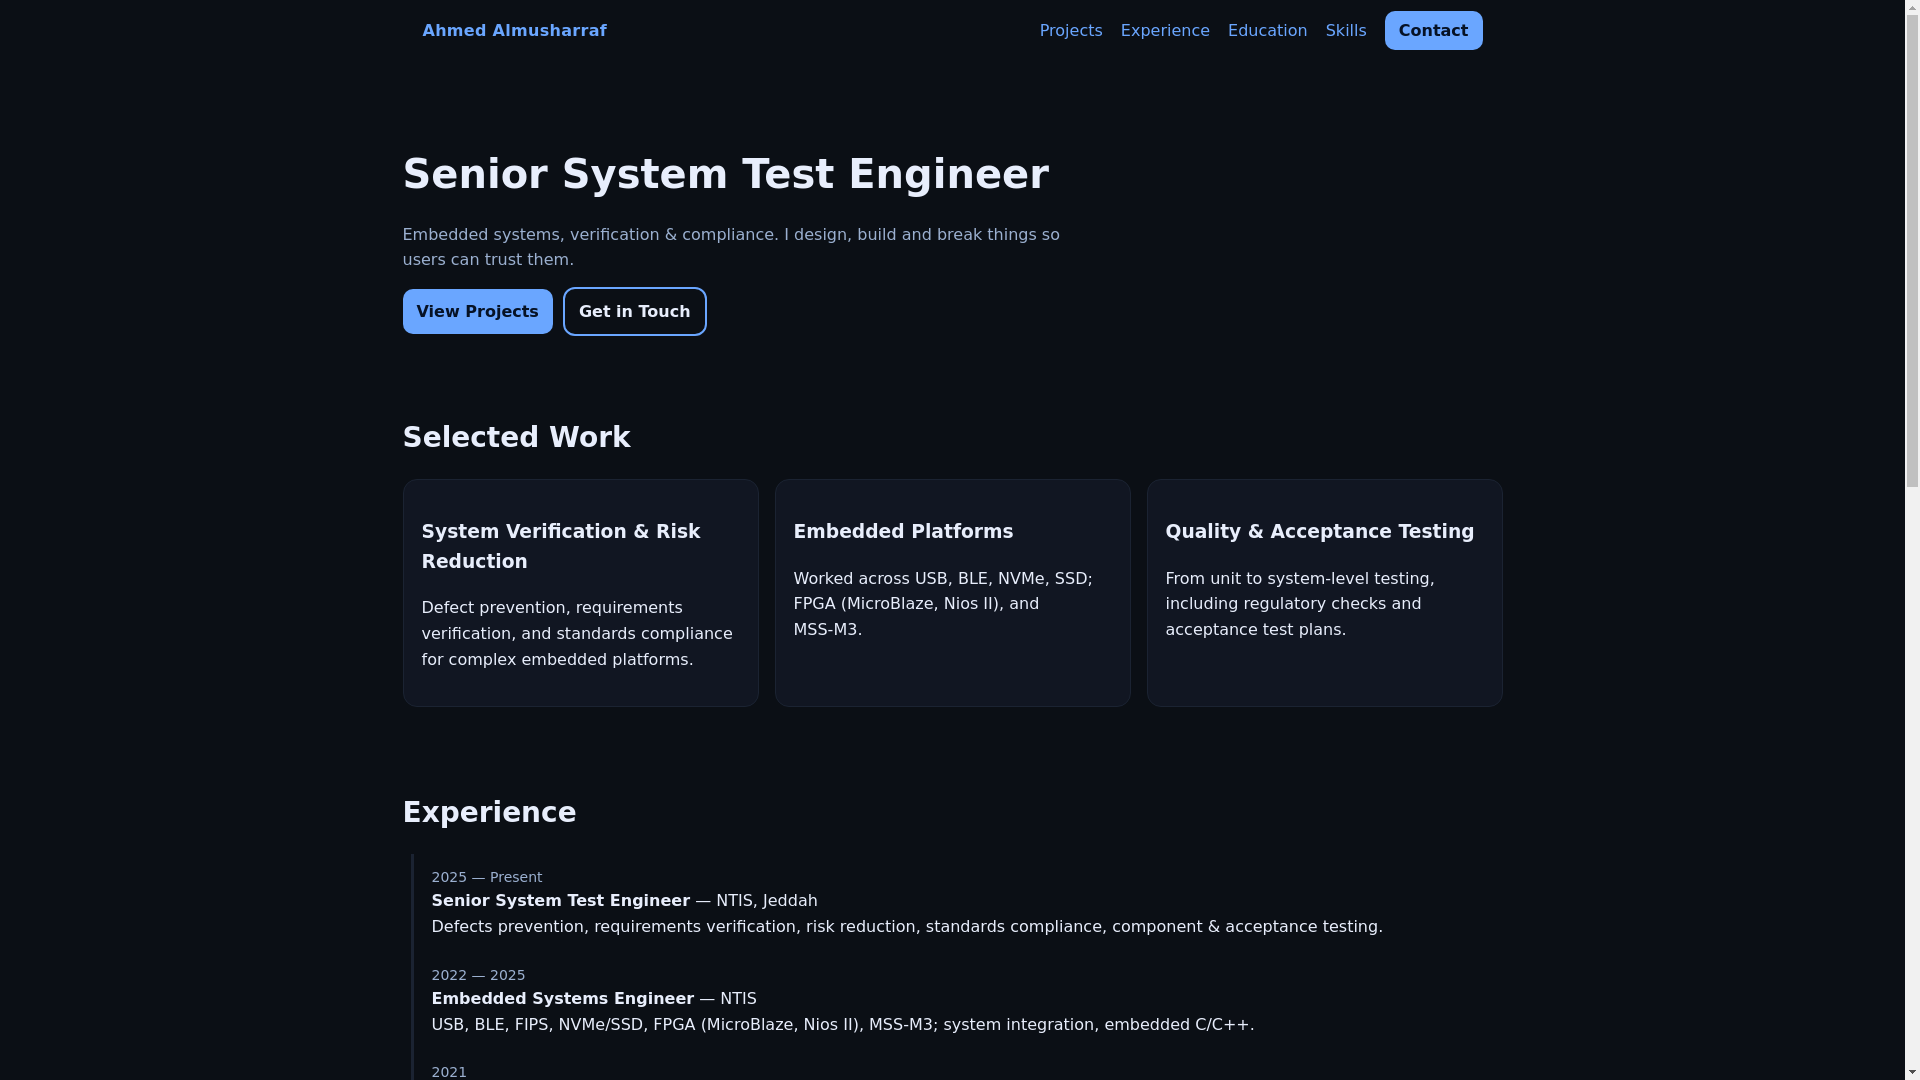The height and width of the screenshot is (1080, 1920).
Task: Open the Education nav link
Action: (x=1267, y=31)
